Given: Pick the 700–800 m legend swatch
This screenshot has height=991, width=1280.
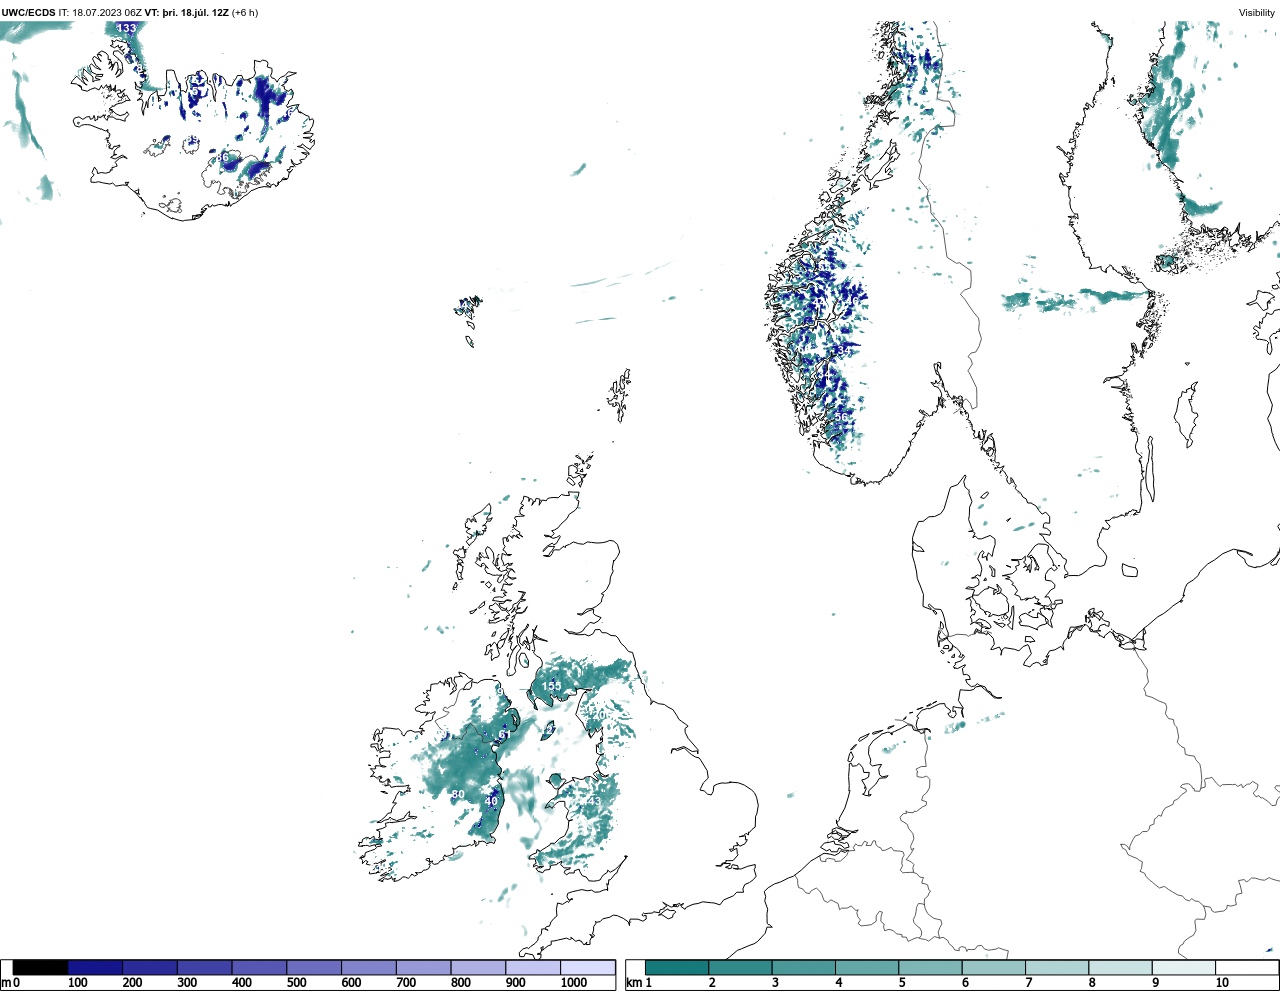Looking at the screenshot, I should 423,967.
